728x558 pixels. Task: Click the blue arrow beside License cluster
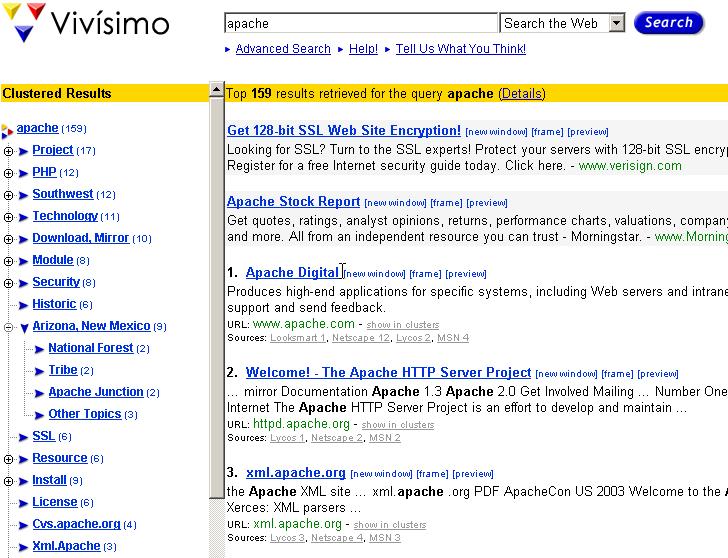[x=24, y=503]
